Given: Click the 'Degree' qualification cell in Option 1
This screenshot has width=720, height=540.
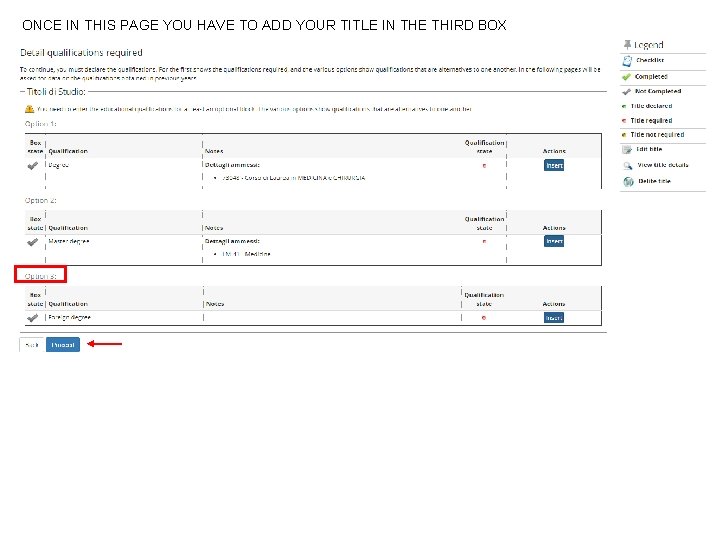Looking at the screenshot, I should 59,165.
